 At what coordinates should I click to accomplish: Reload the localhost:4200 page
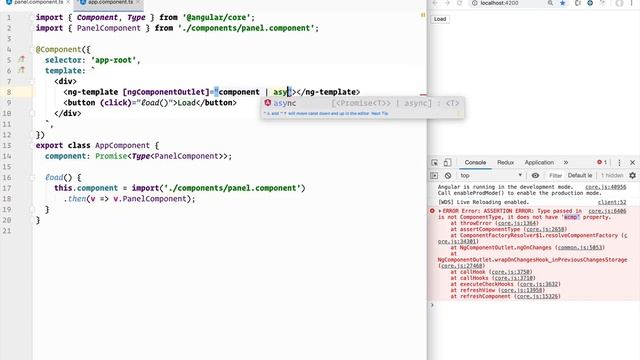(460, 3)
